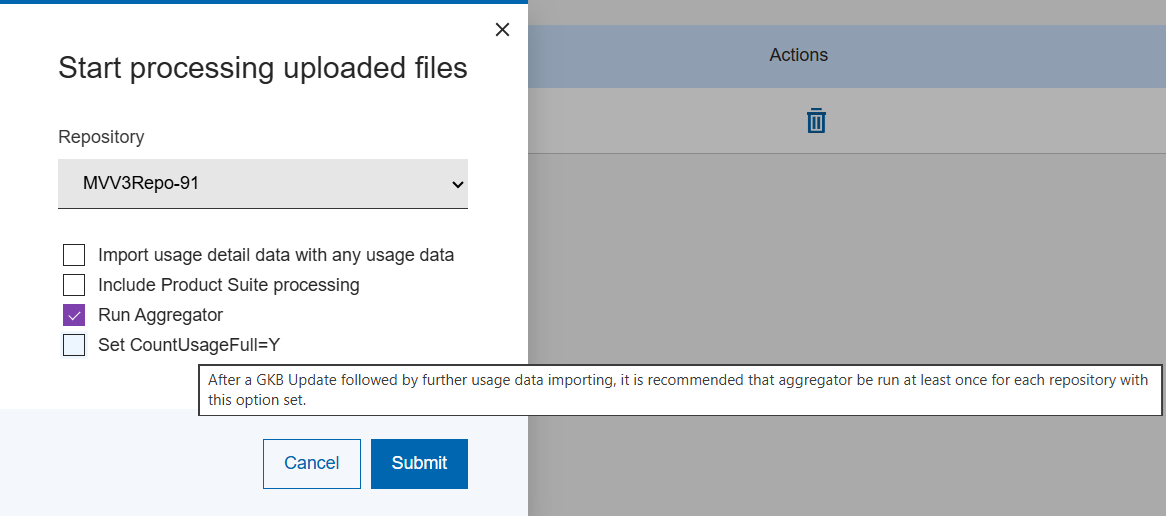
Task: Check the Set CountUsageFull=Y box
Action: coord(74,345)
